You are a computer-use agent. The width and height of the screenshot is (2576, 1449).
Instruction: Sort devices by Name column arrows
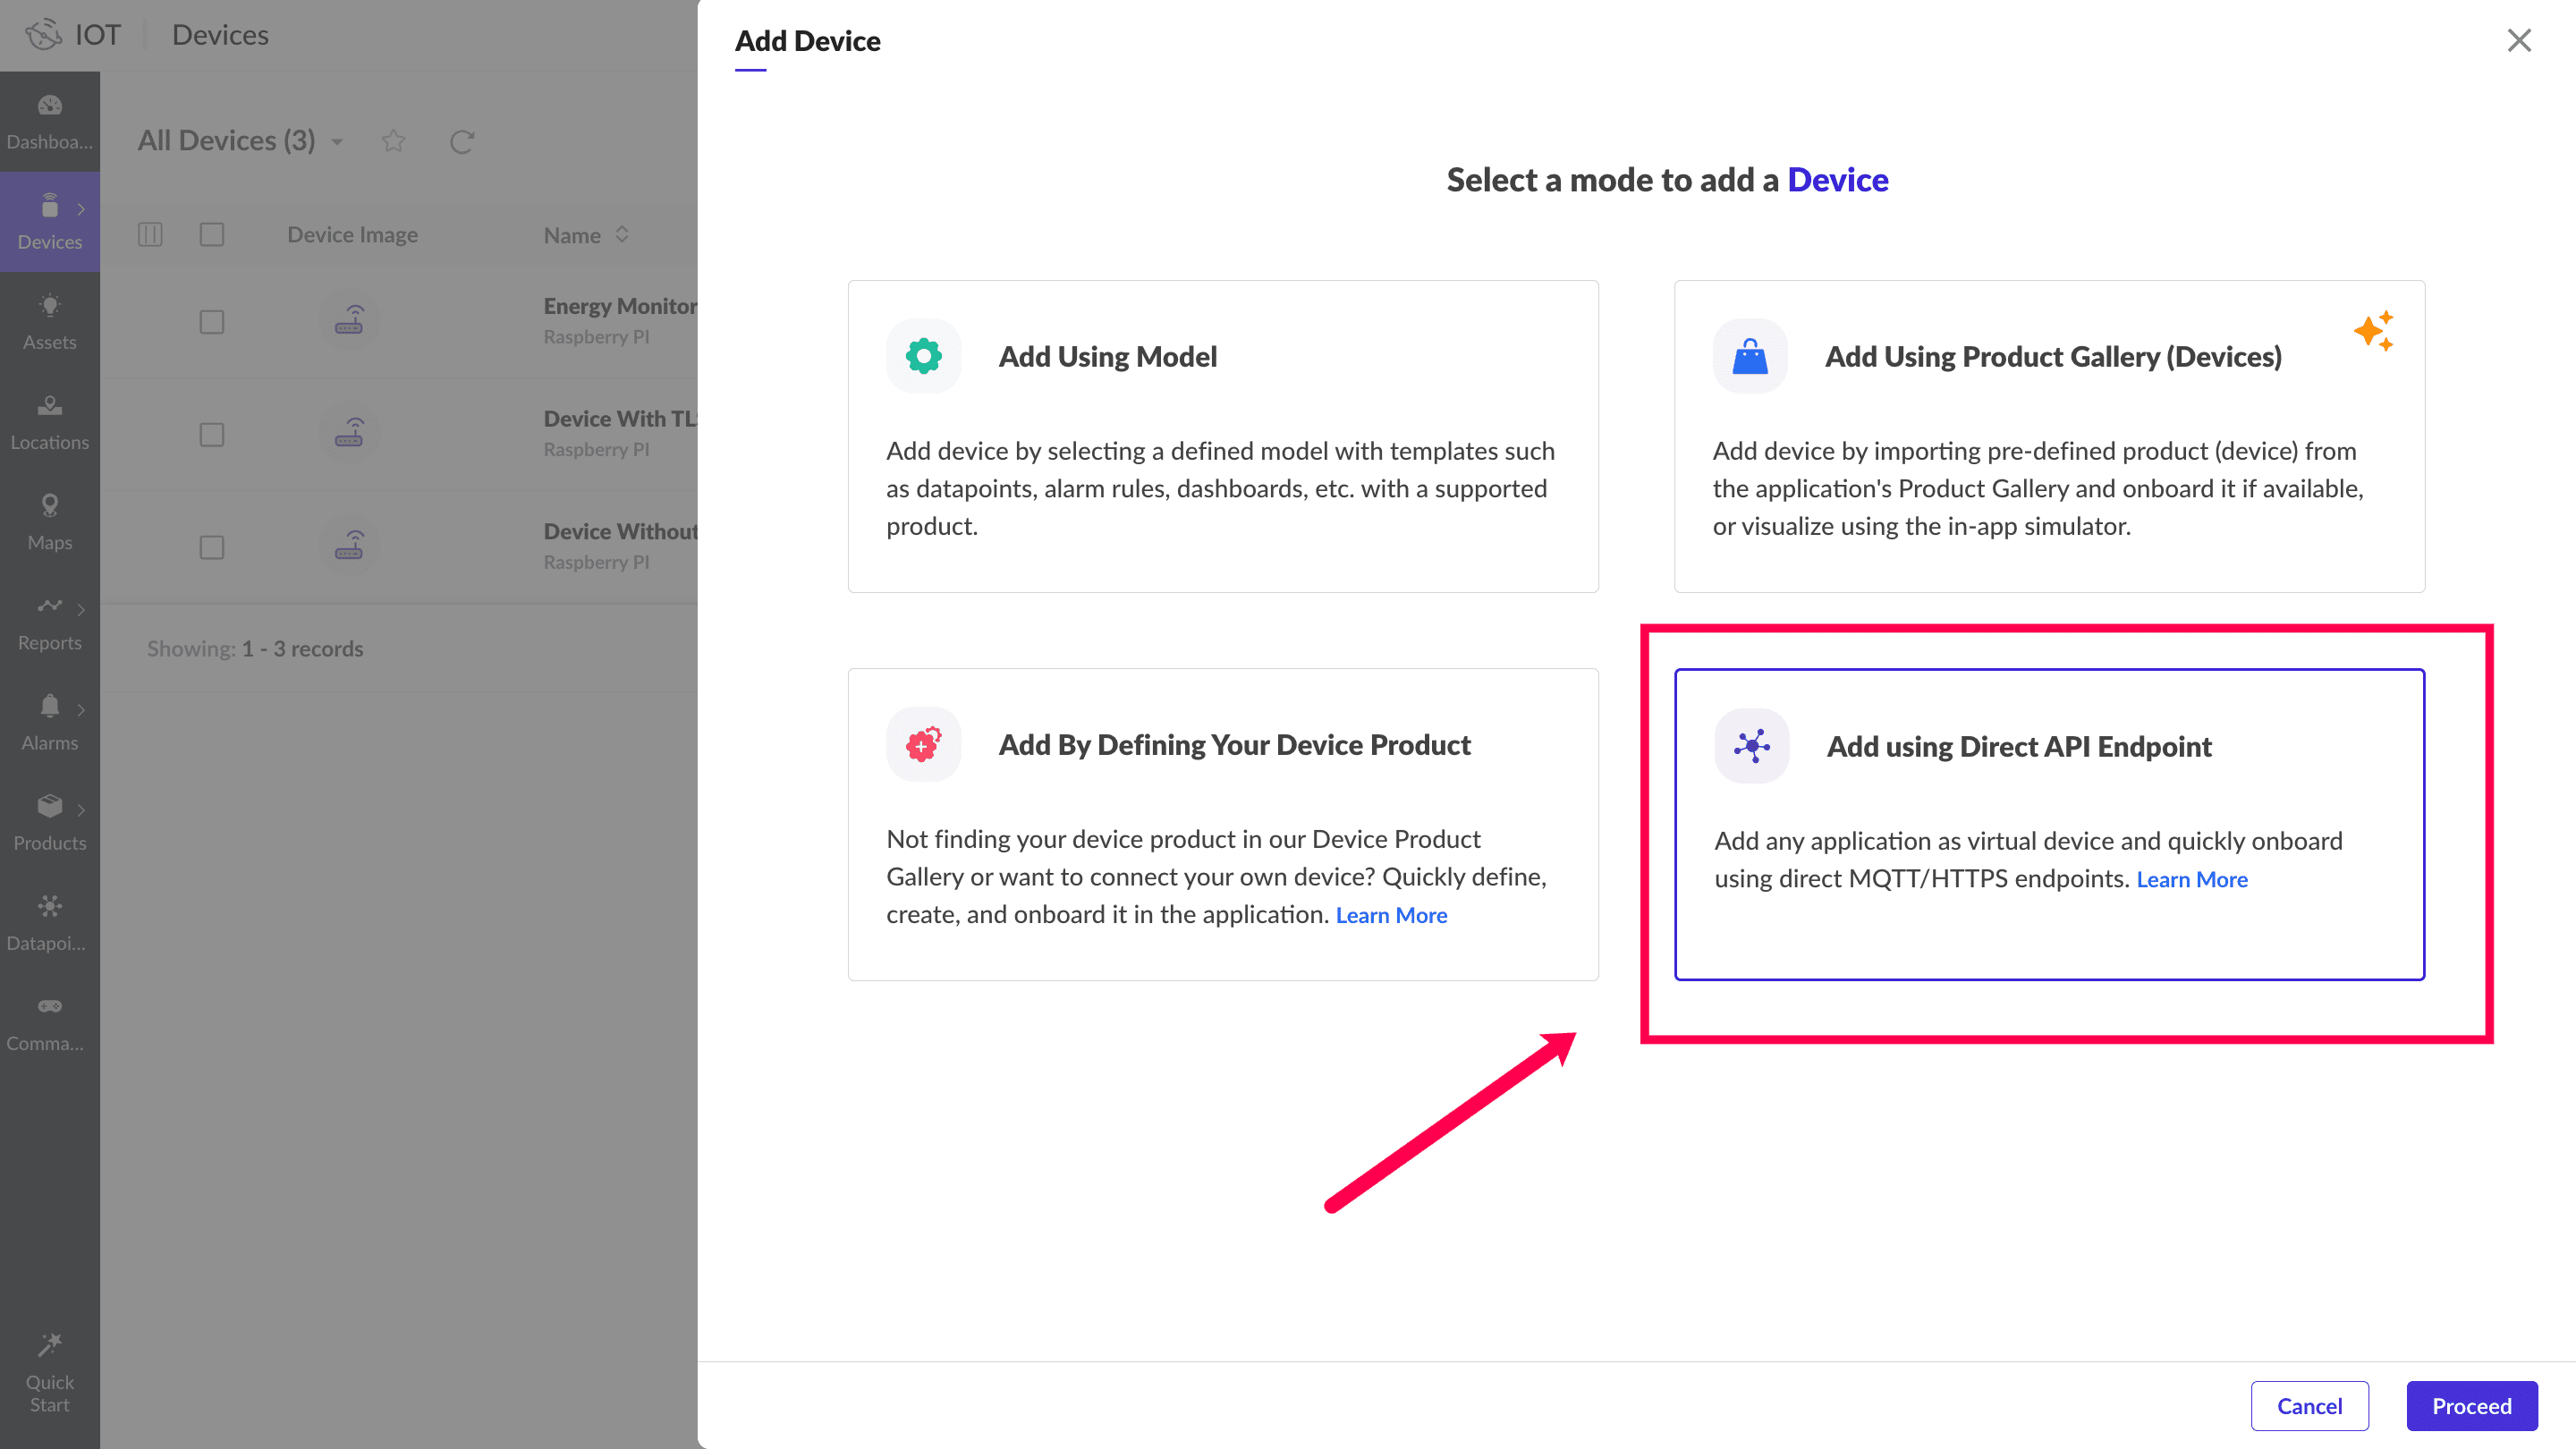[x=622, y=234]
